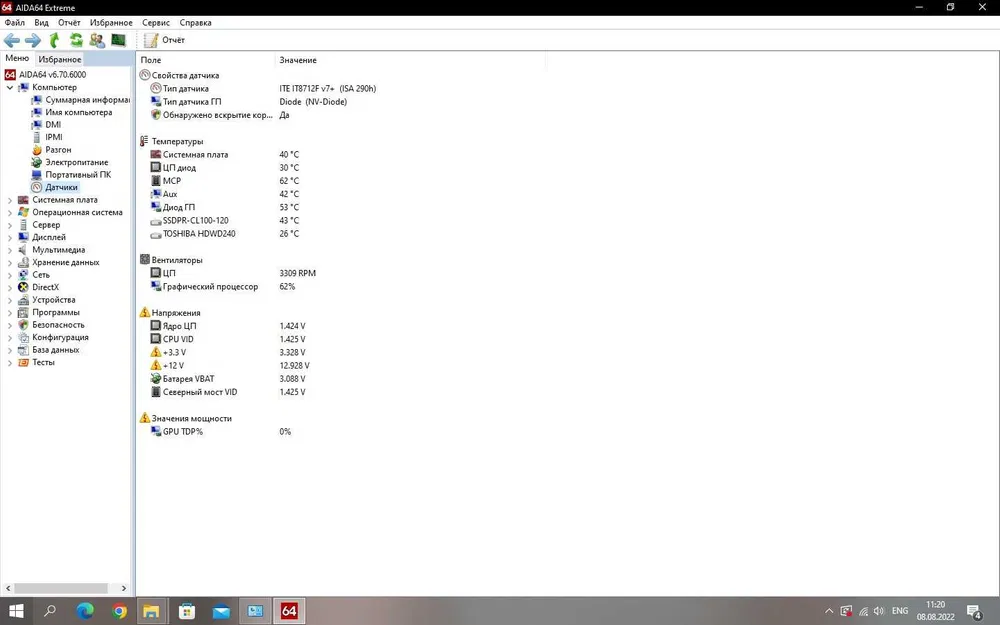1000x625 pixels.
Task: Click the green monitor toolbar icon
Action: click(118, 40)
